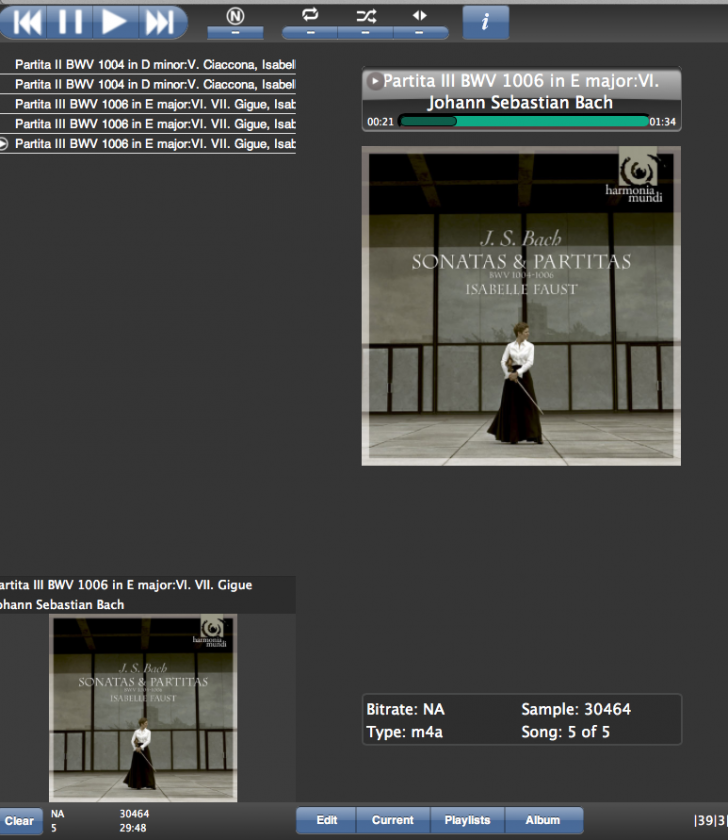This screenshot has width=728, height=840.
Task: Toggle the left-right arrows button
Action: coord(420,22)
